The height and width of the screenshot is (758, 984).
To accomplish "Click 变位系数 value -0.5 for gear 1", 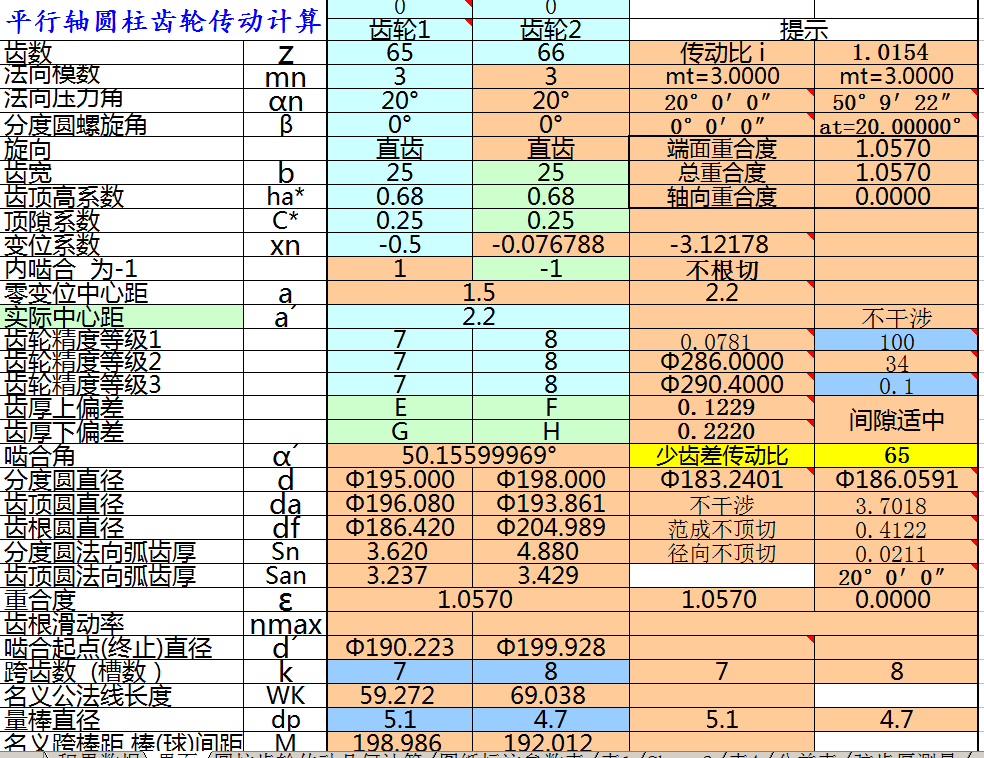I will 400,245.
